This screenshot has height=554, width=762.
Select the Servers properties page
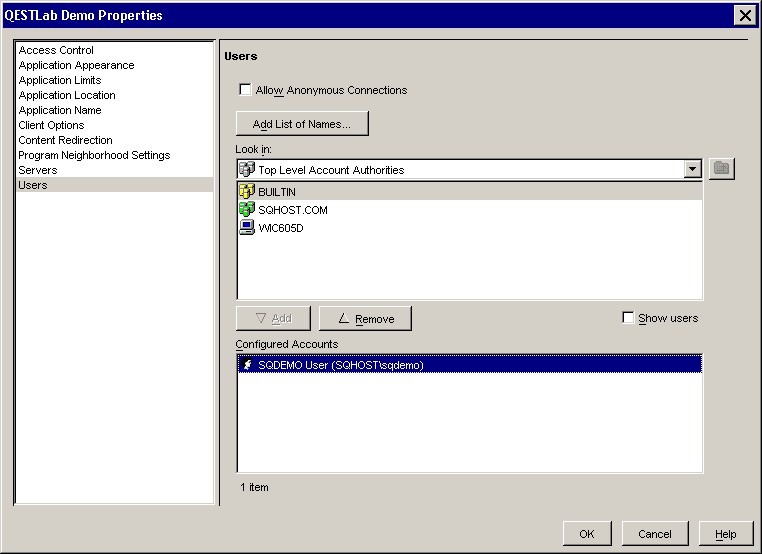point(38,170)
